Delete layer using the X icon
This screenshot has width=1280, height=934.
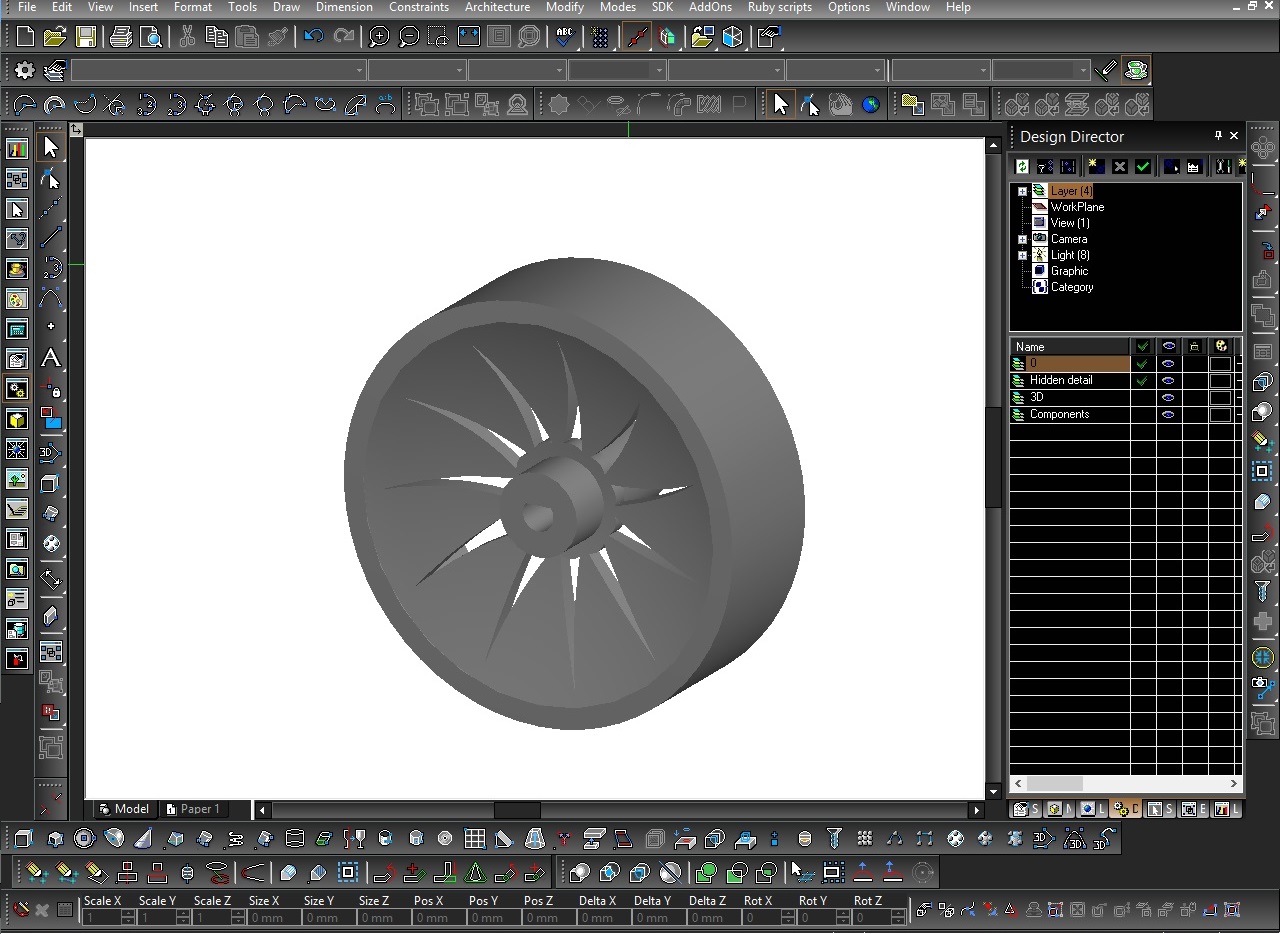click(1120, 166)
